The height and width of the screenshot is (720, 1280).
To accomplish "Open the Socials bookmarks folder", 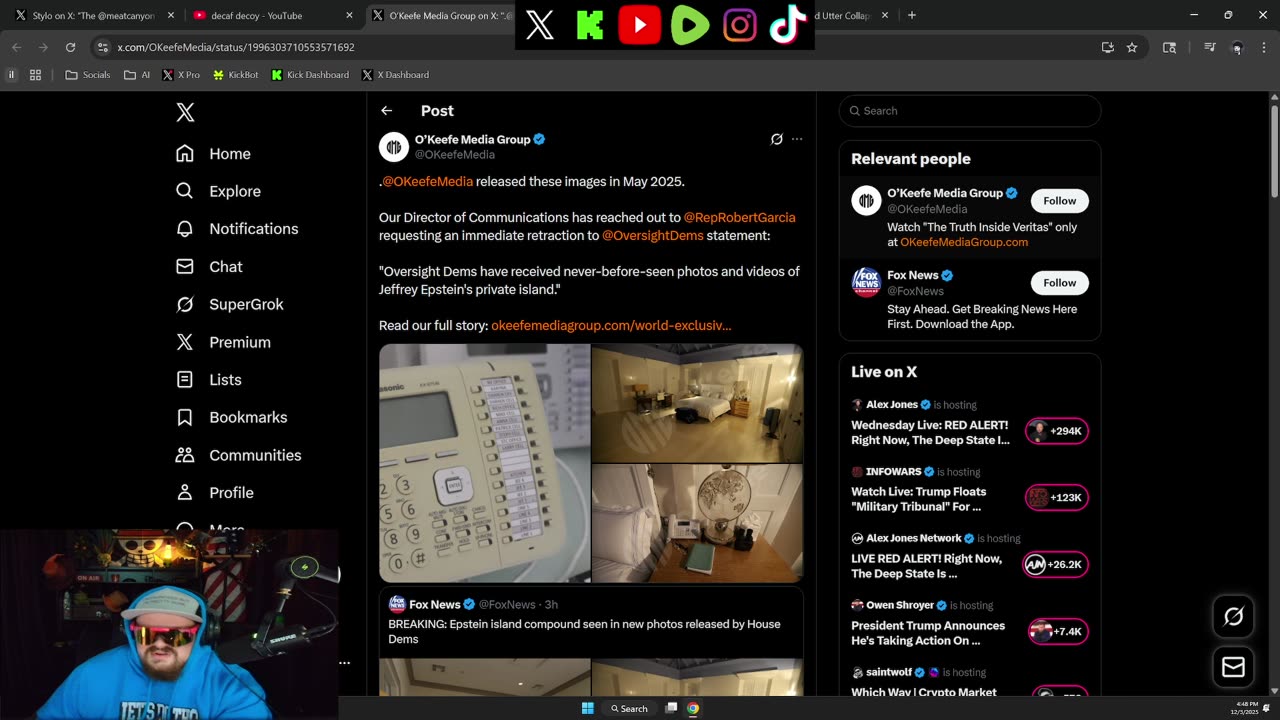I will (88, 75).
